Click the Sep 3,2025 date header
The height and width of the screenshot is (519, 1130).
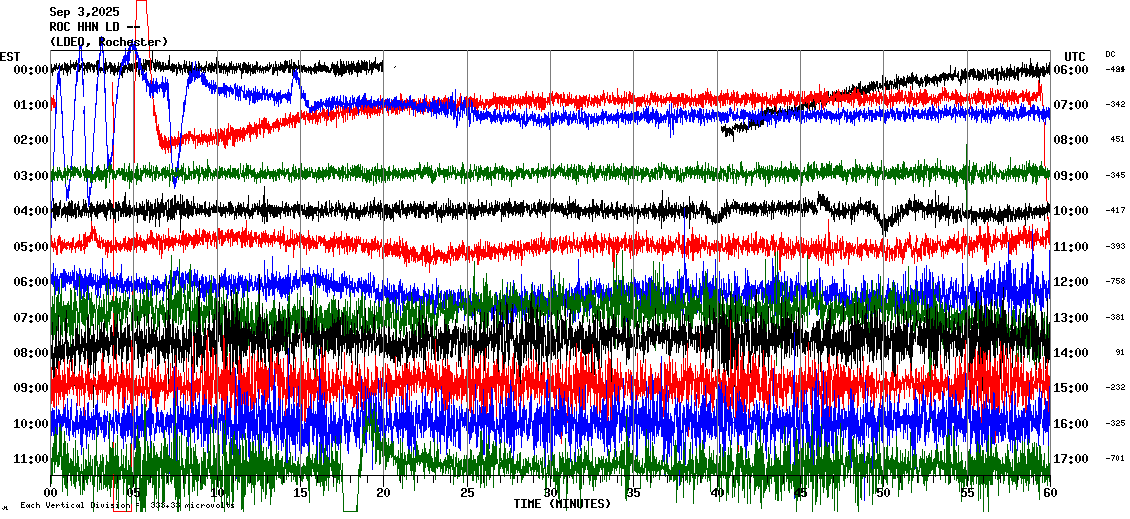83,12
